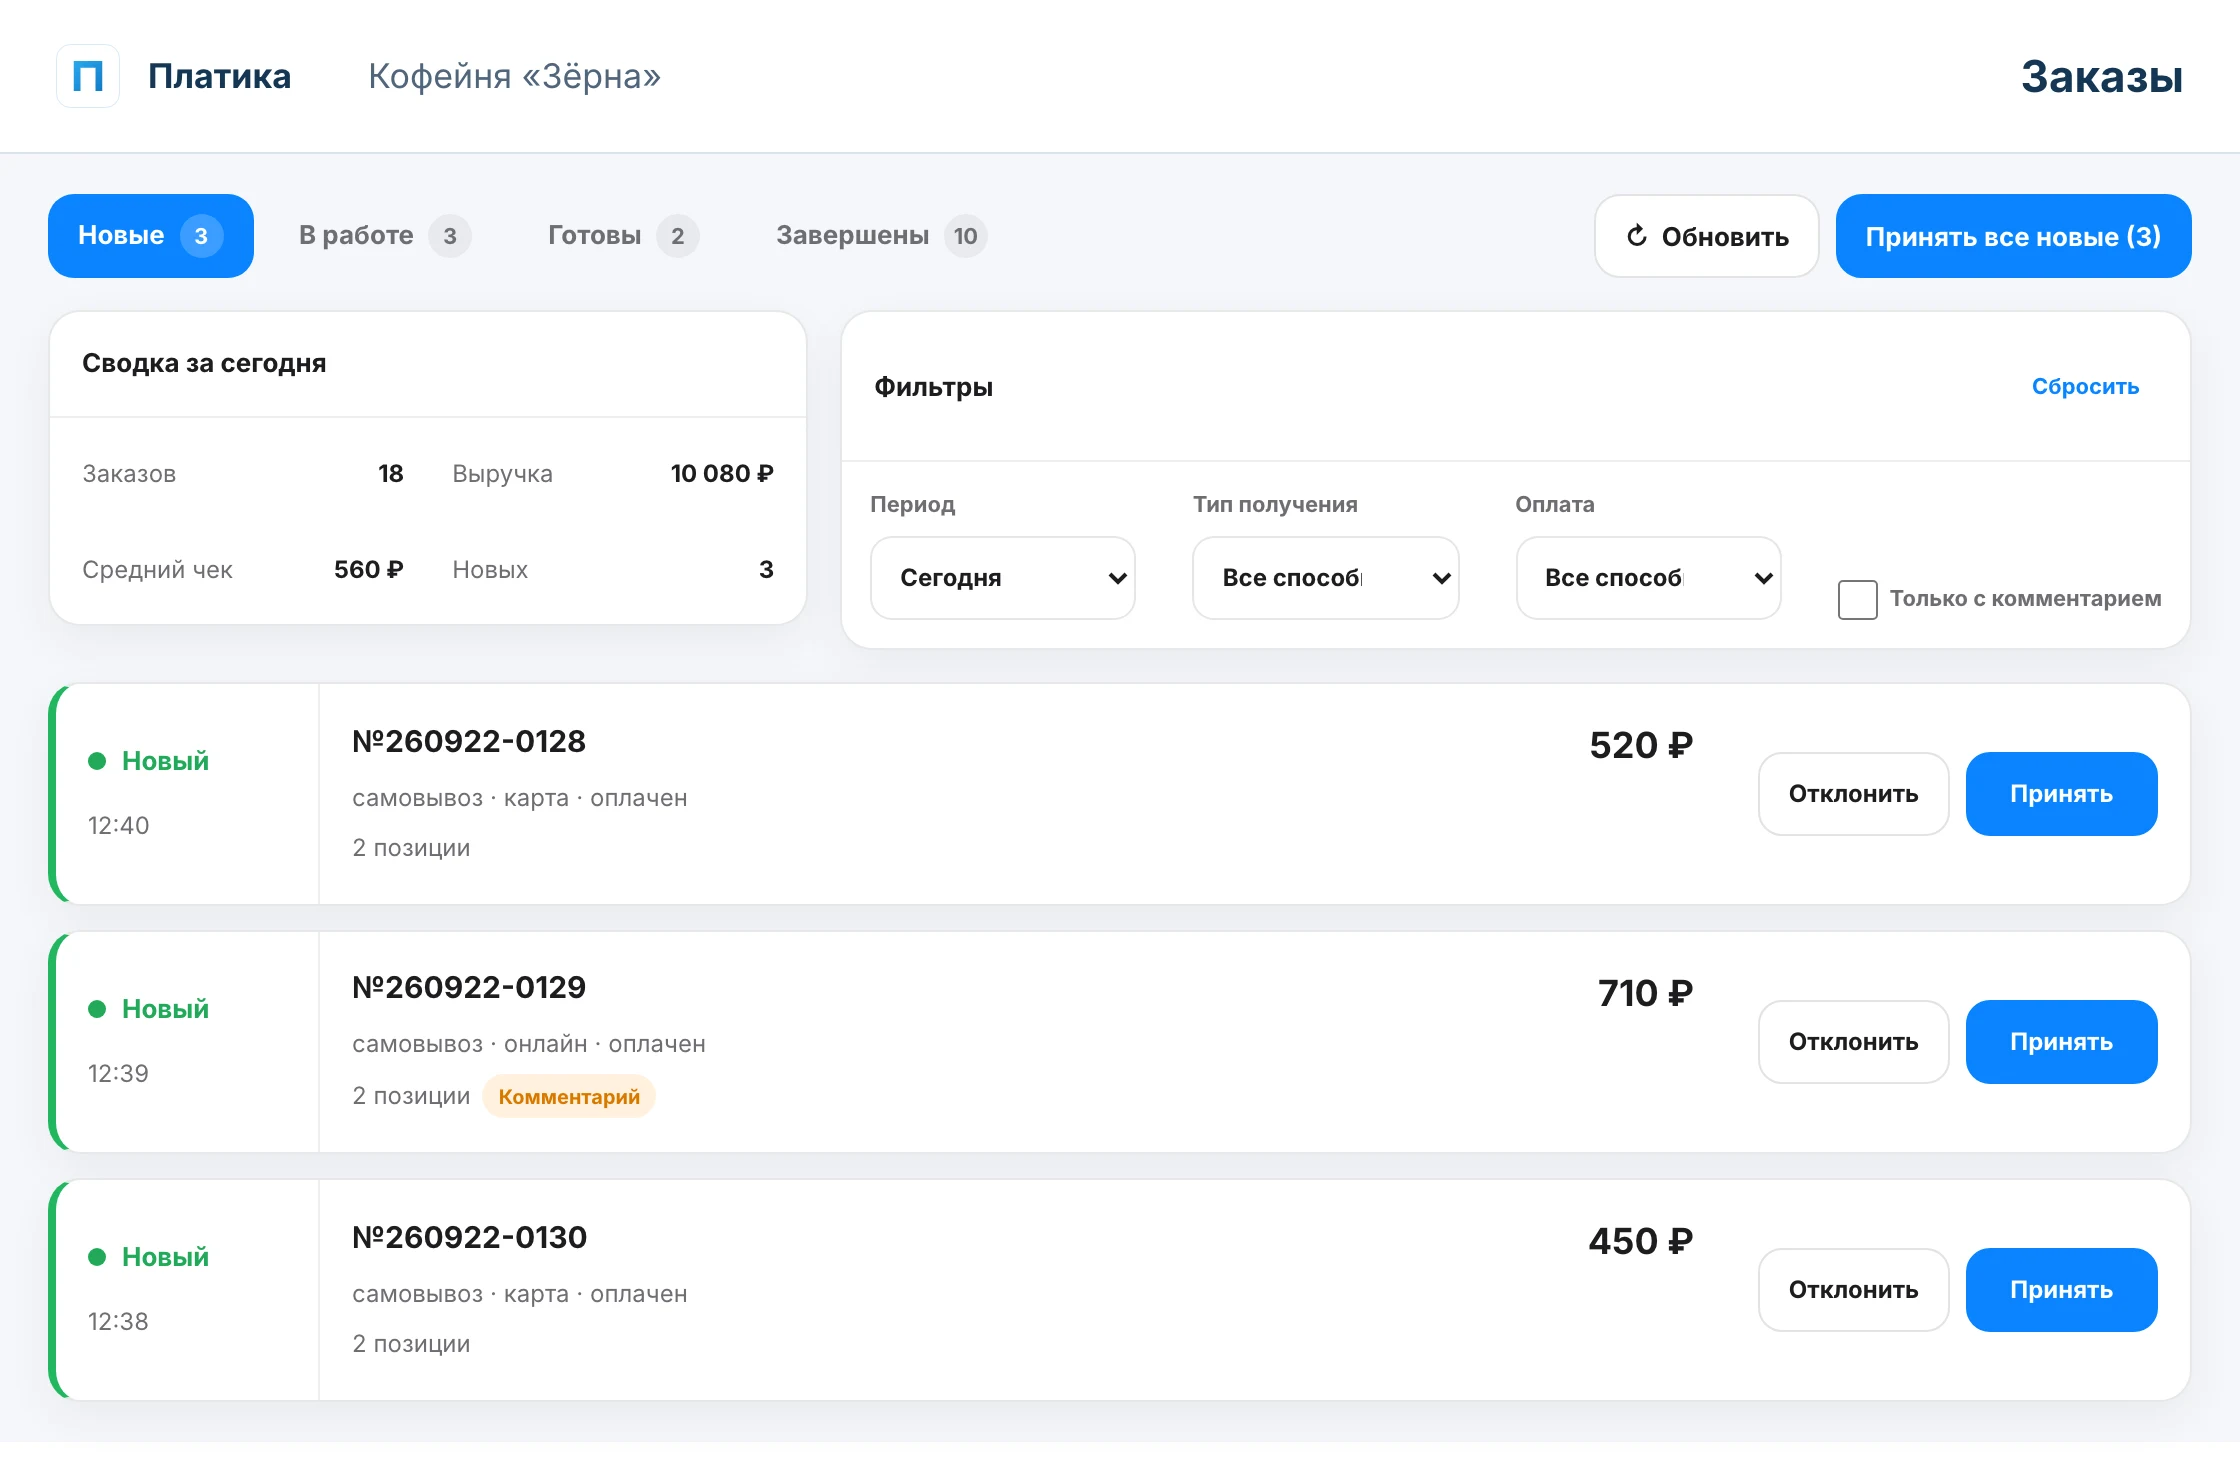Click the самовывоз · онлайн · оплачен line

529,1044
